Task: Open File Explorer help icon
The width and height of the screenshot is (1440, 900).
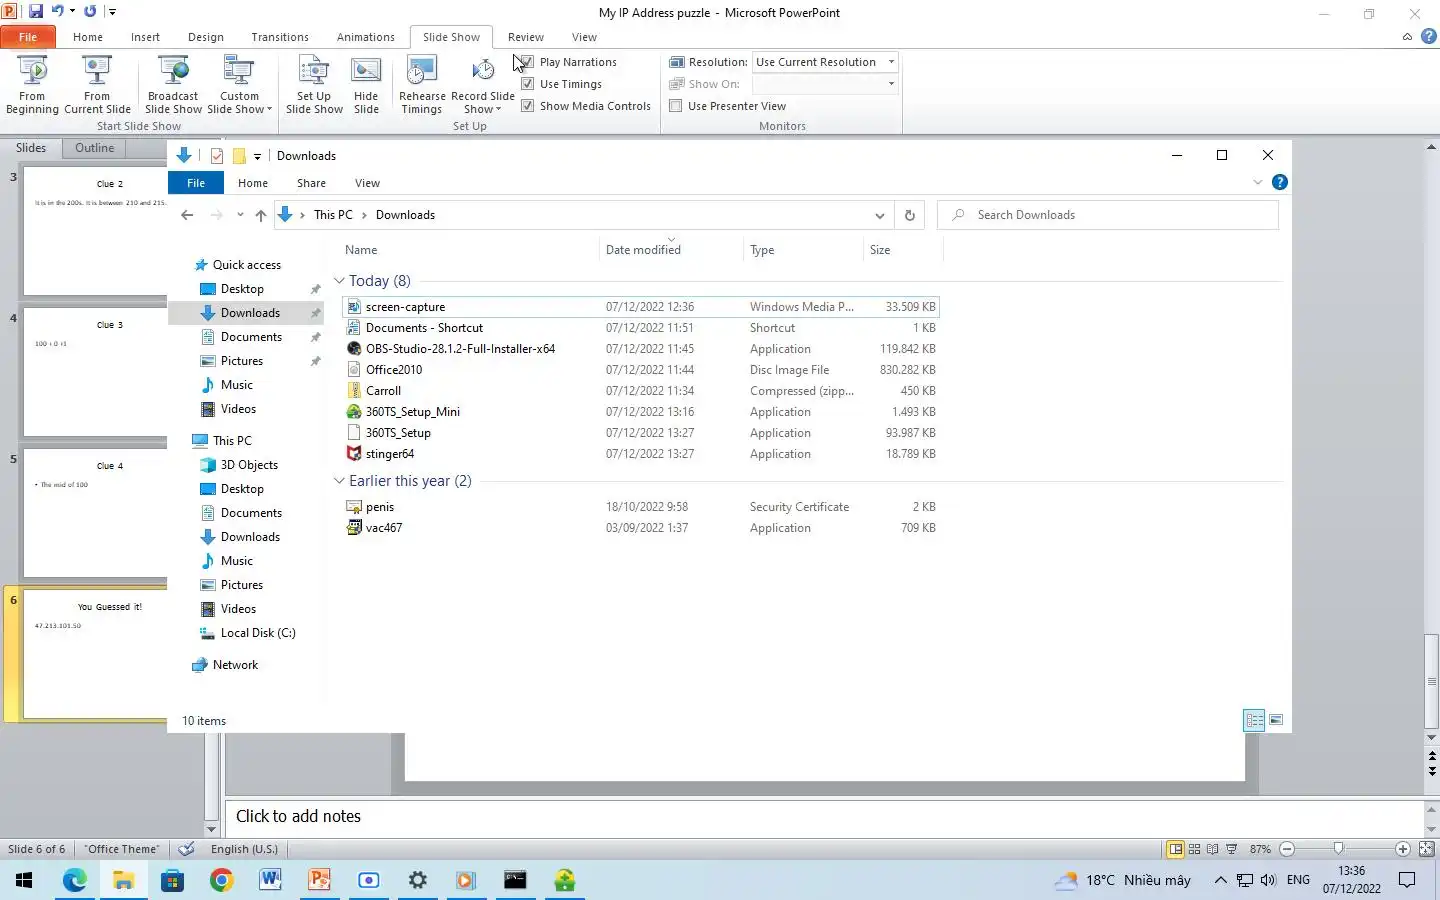Action: point(1279,182)
